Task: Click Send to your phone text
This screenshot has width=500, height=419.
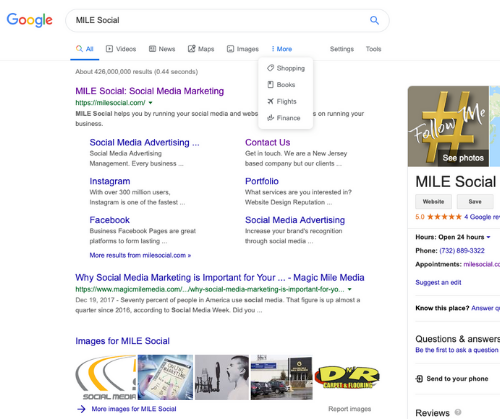Action: (x=457, y=379)
